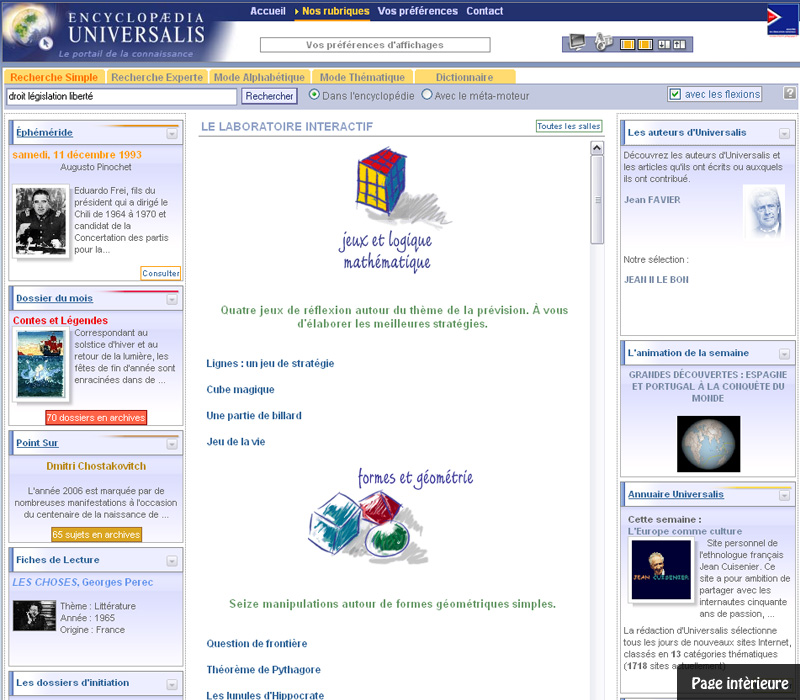
Task: Open the Jean Cuisenier site thumbnail
Action: coord(661,570)
